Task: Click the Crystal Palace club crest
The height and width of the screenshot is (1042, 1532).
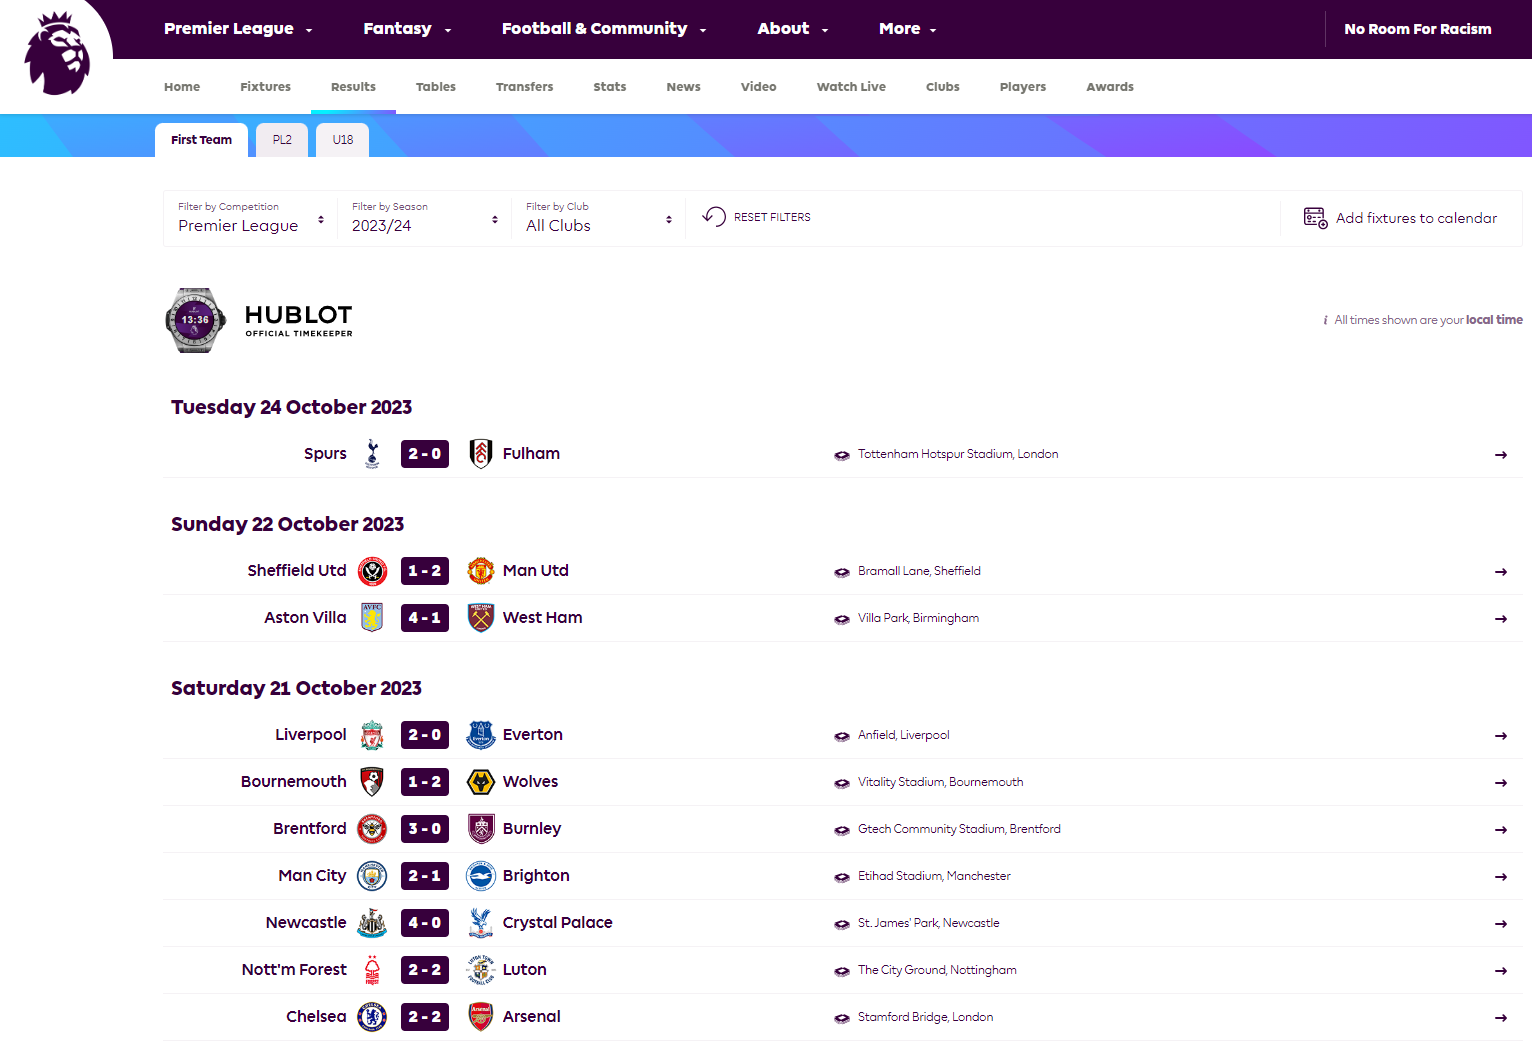Action: click(481, 923)
